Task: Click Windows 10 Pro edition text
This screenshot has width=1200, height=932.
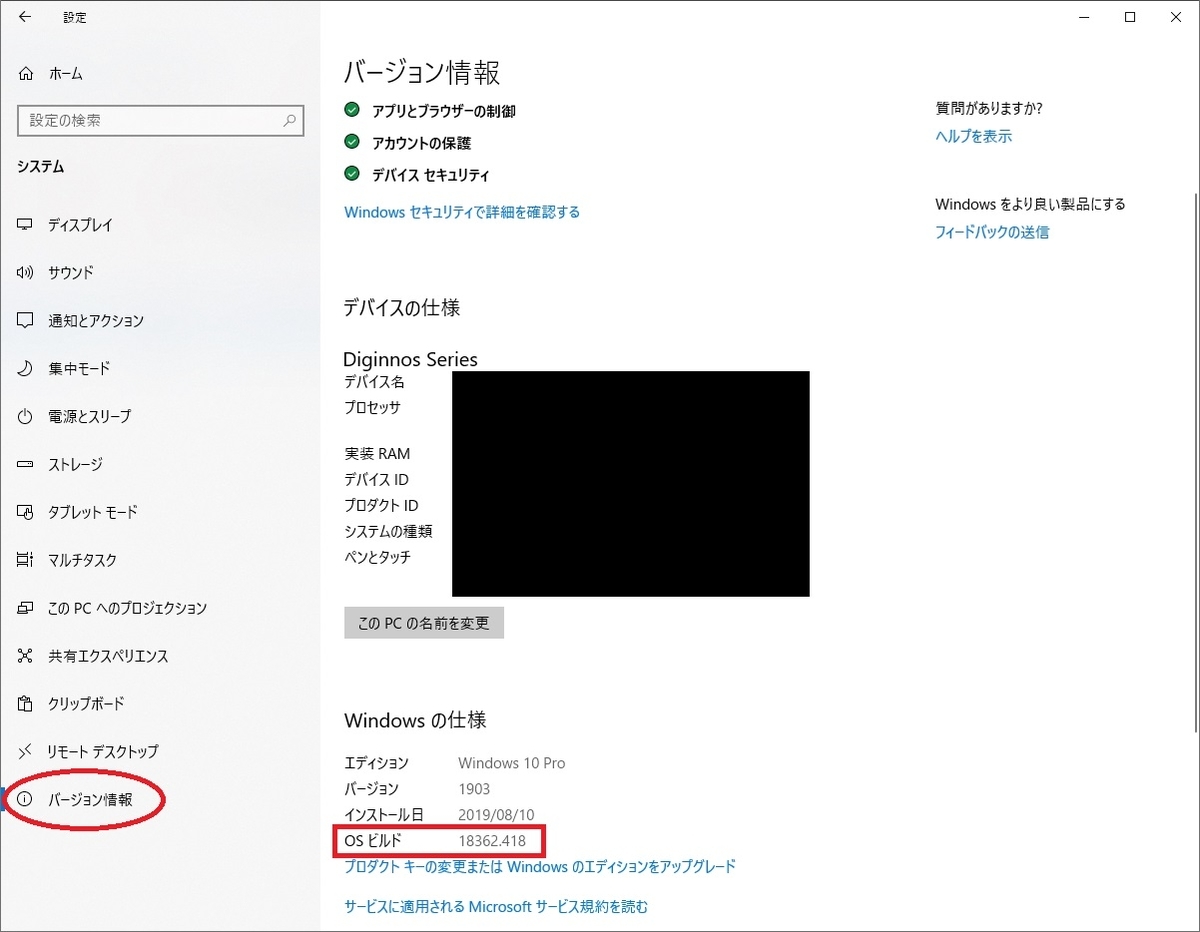Action: pos(511,763)
